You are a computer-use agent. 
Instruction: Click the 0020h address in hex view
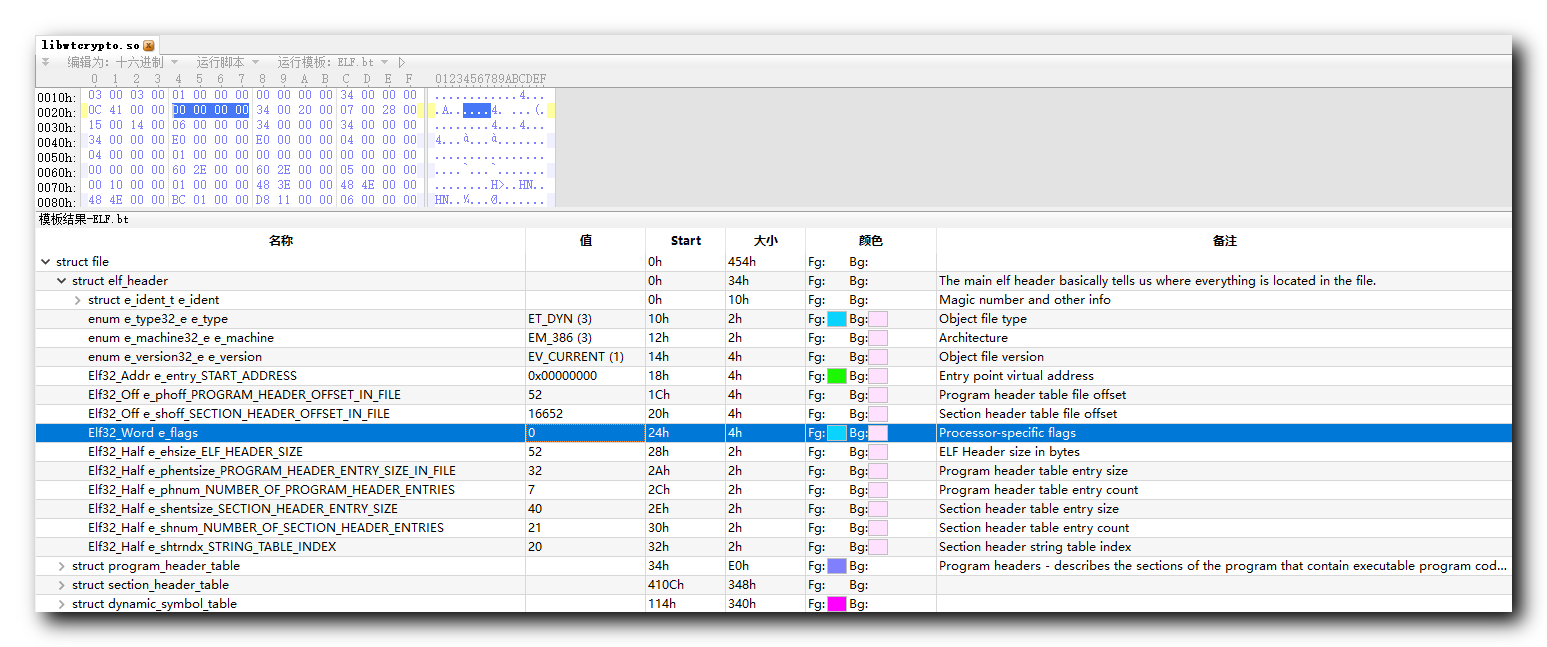pos(56,112)
